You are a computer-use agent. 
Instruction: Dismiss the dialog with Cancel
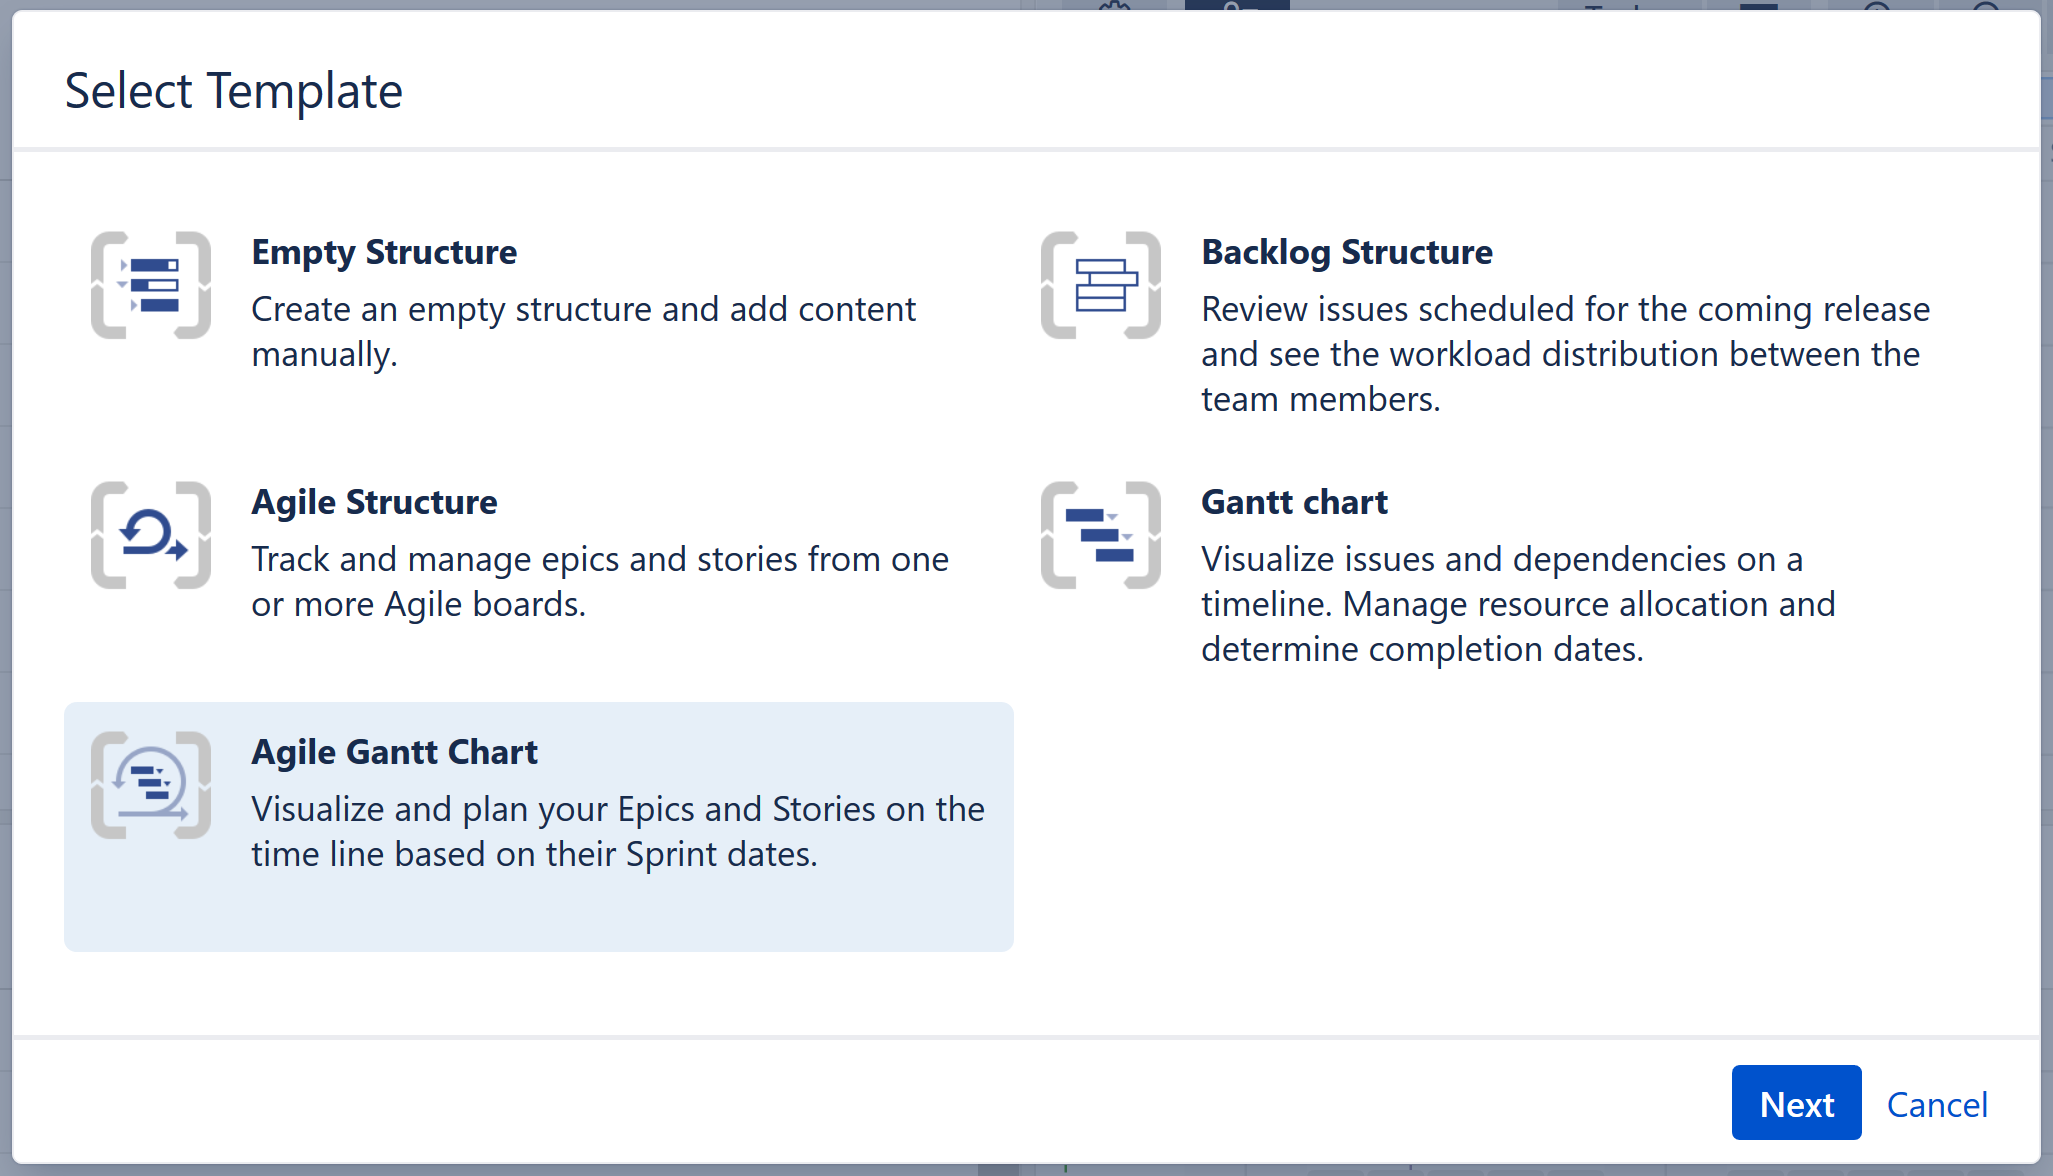tap(1937, 1103)
